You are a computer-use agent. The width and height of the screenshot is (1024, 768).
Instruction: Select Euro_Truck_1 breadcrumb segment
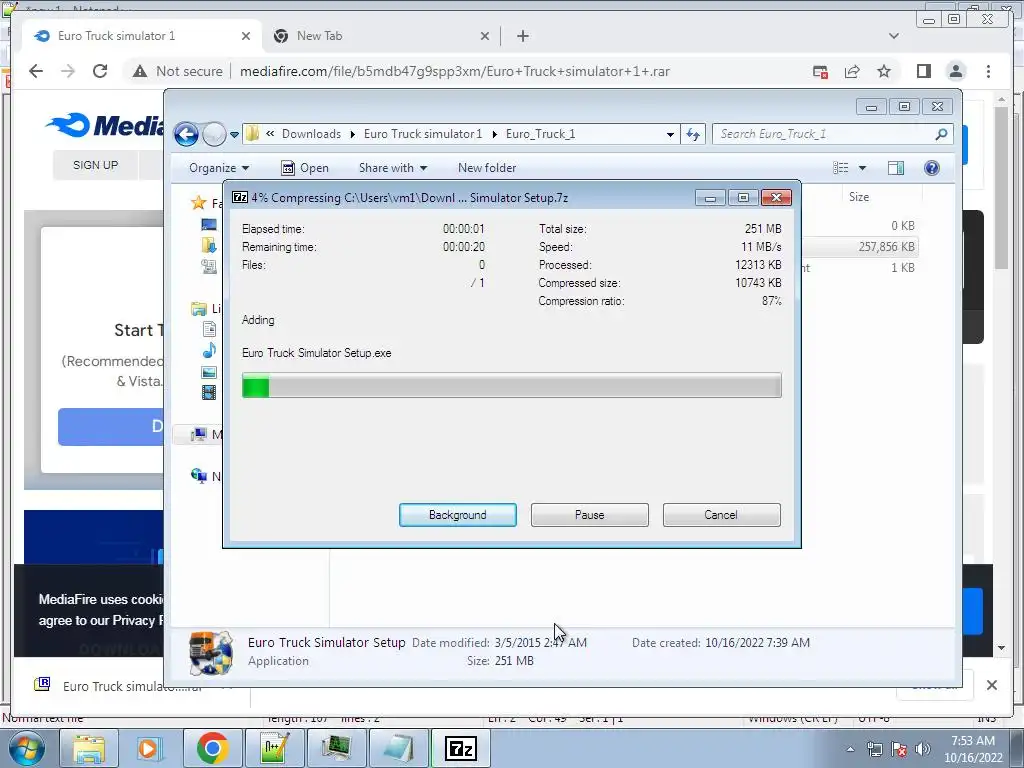tap(540, 134)
